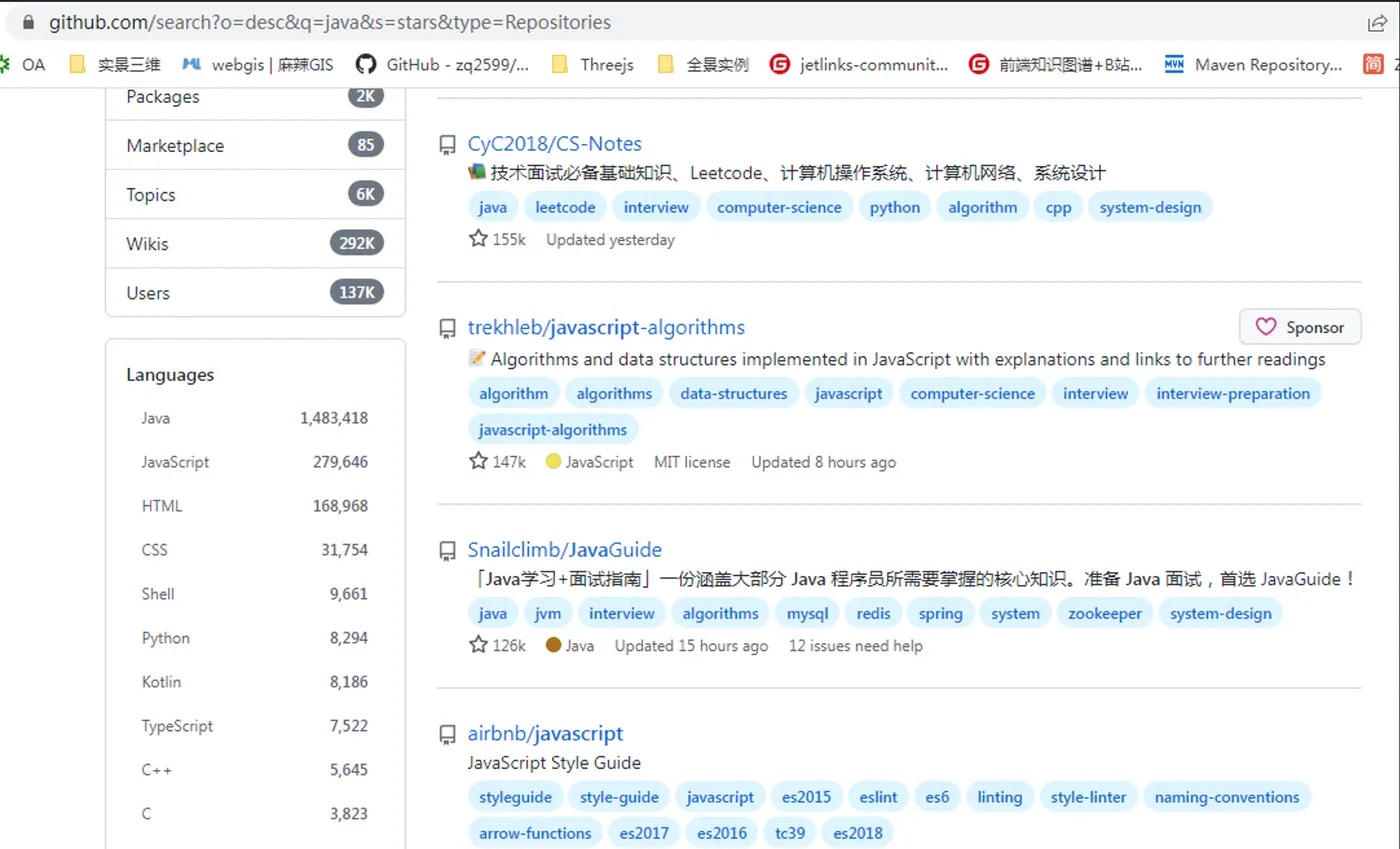
Task: Click the address bar URL
Action: [x=330, y=22]
